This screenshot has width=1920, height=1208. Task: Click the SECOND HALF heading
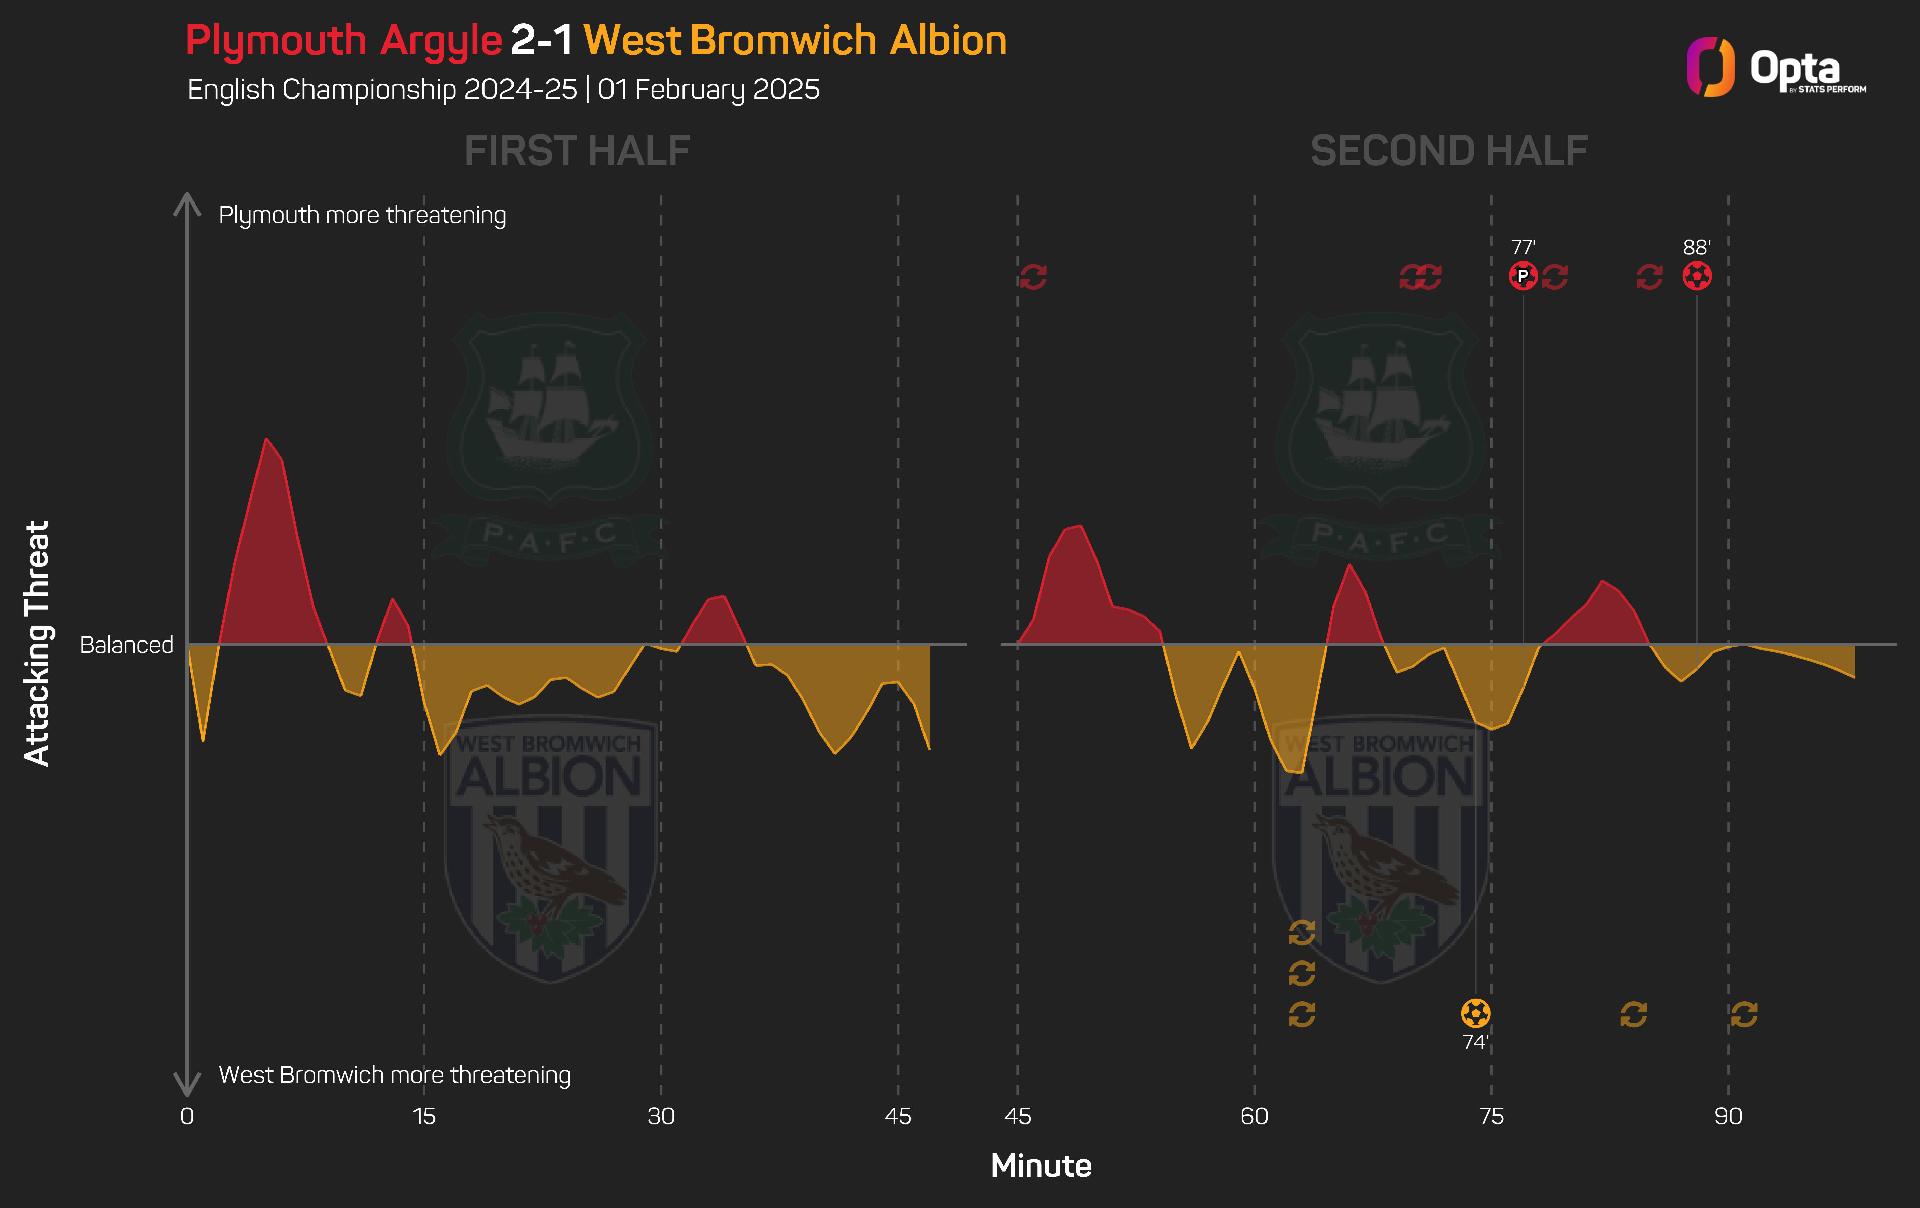pyautogui.click(x=1449, y=151)
